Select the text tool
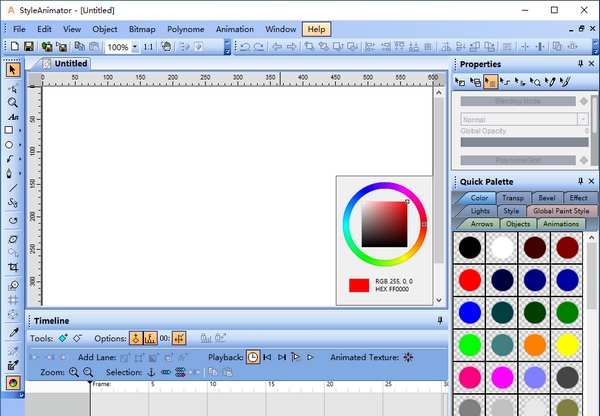The image size is (600, 416). (12, 117)
